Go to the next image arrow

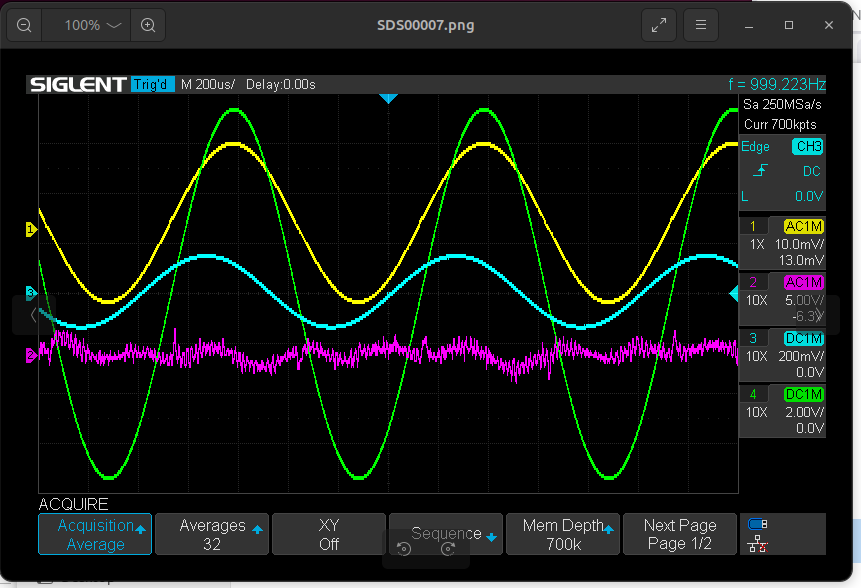click(819, 315)
